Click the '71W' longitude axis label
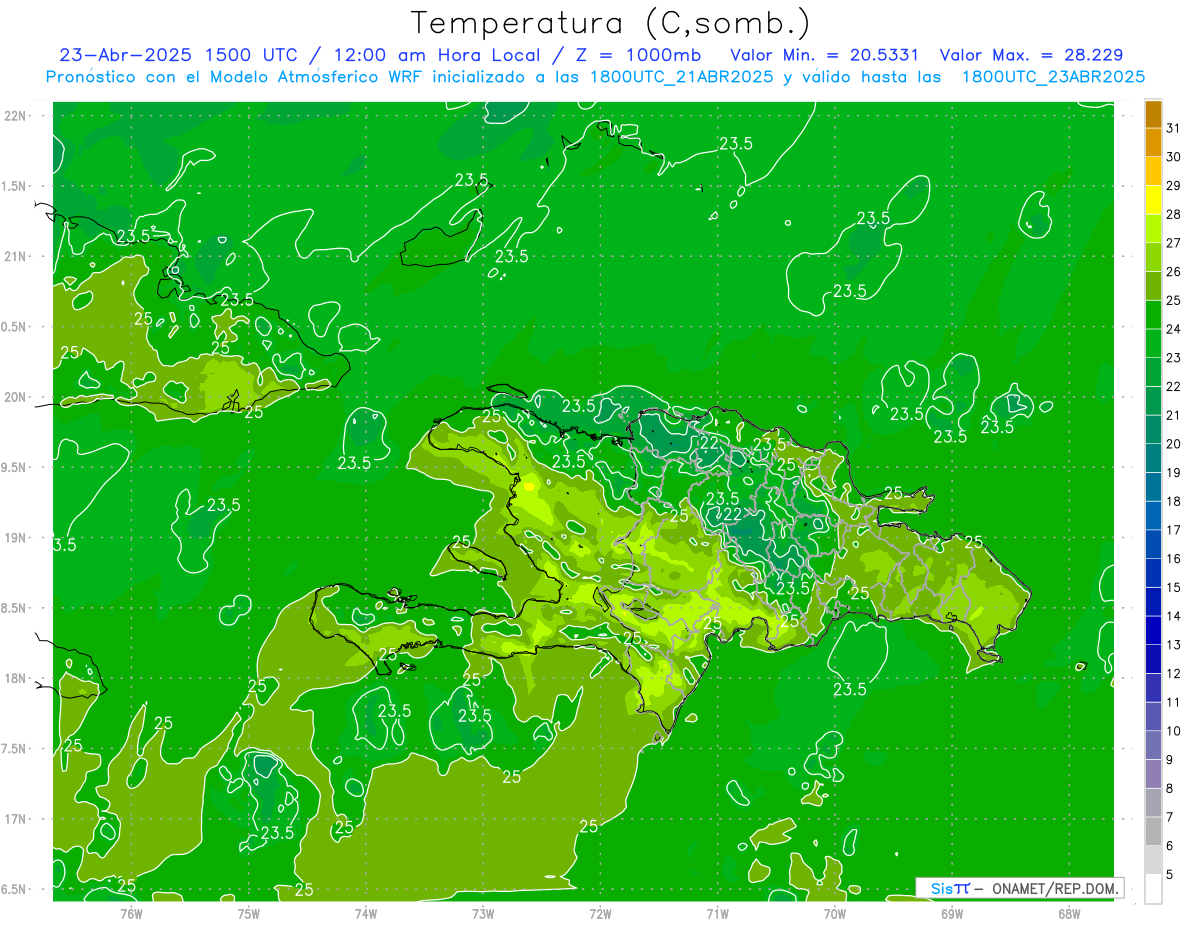The width and height of the screenshot is (1200, 927). point(717,913)
